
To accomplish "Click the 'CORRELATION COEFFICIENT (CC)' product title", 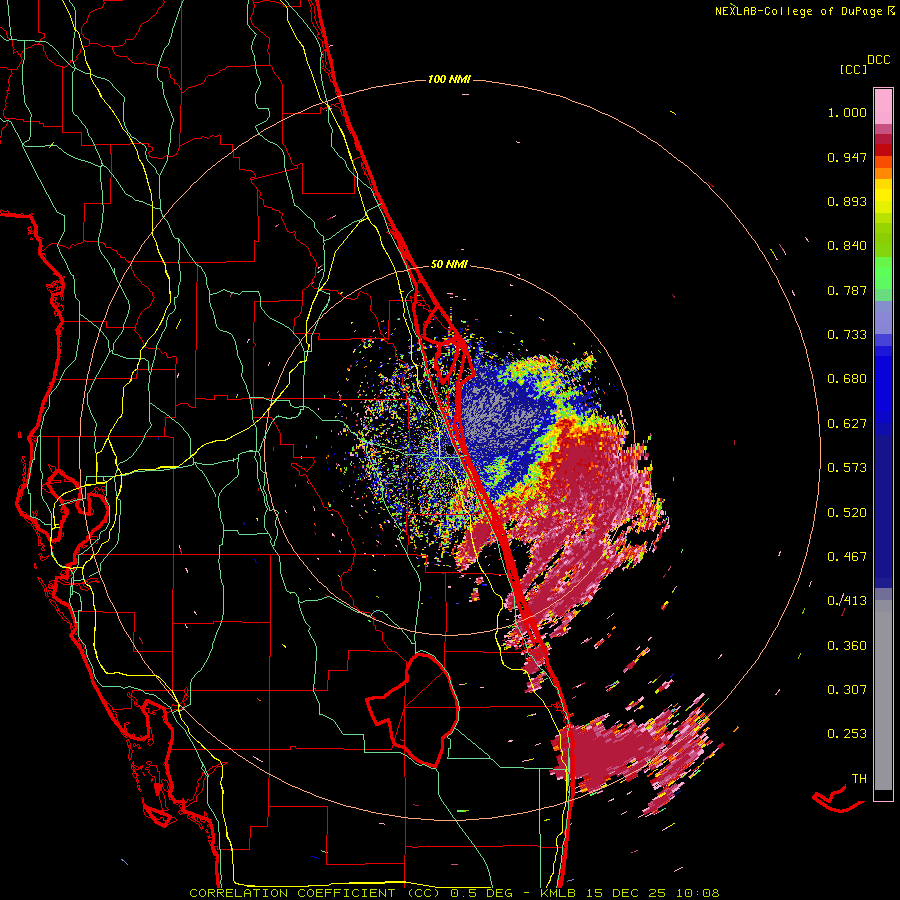I will click(x=315, y=893).
